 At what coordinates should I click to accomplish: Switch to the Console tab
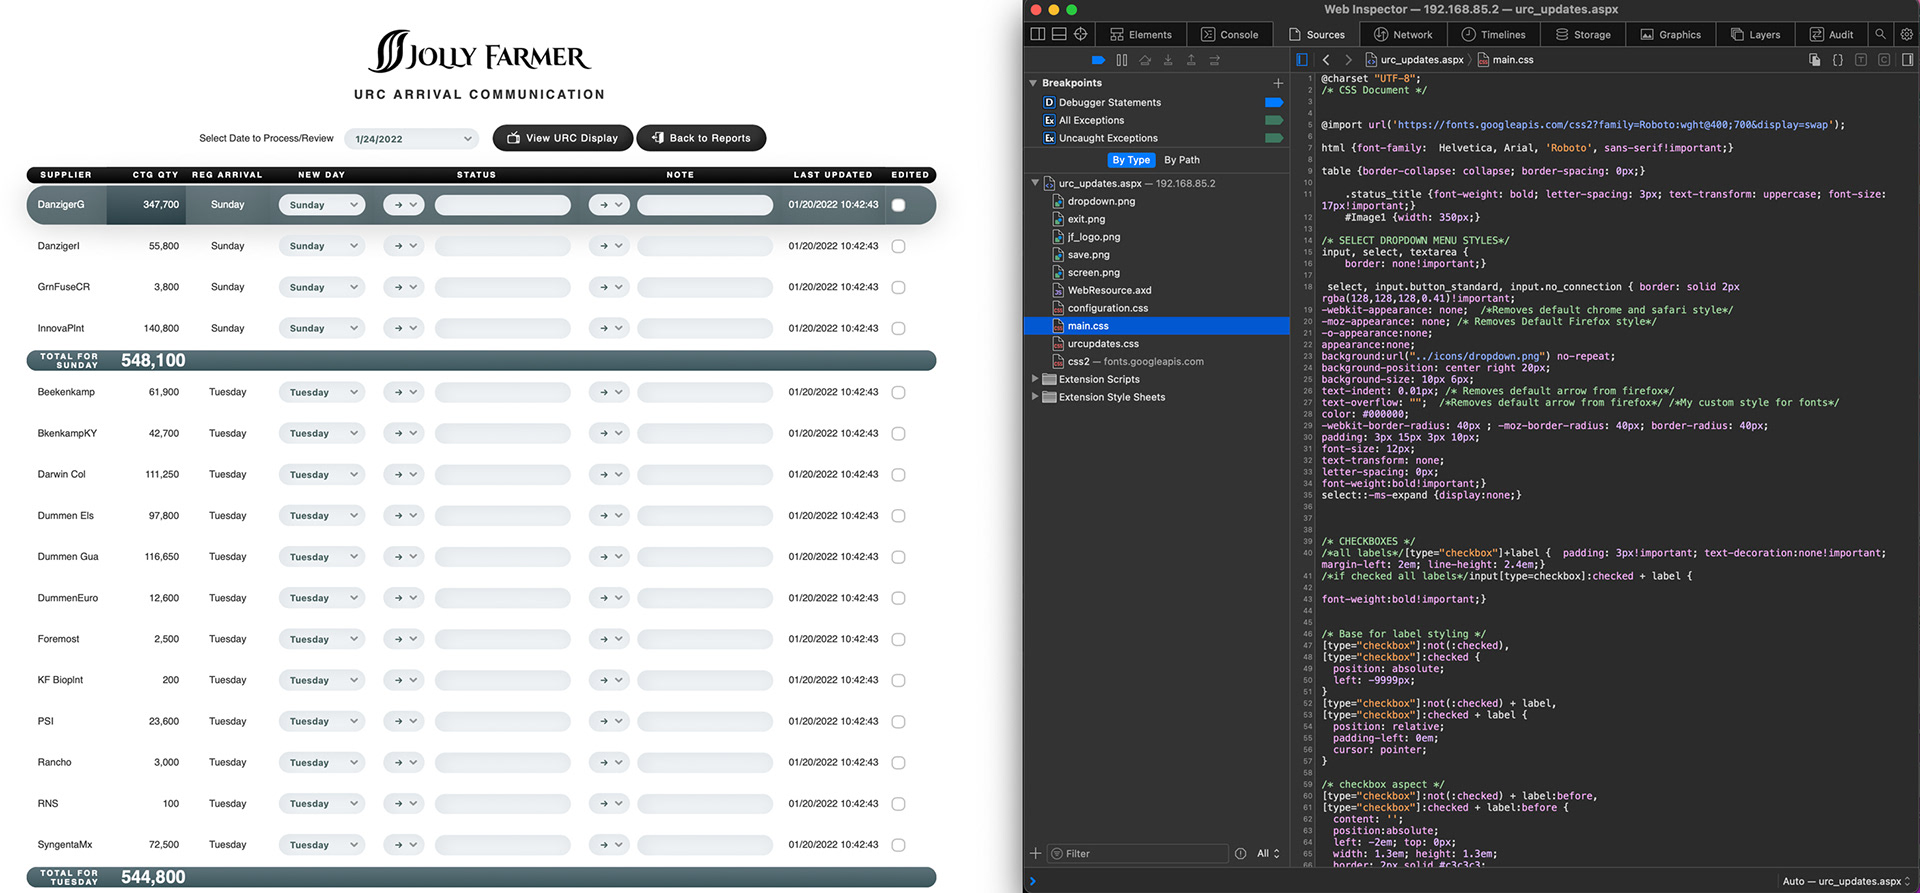pyautogui.click(x=1230, y=34)
